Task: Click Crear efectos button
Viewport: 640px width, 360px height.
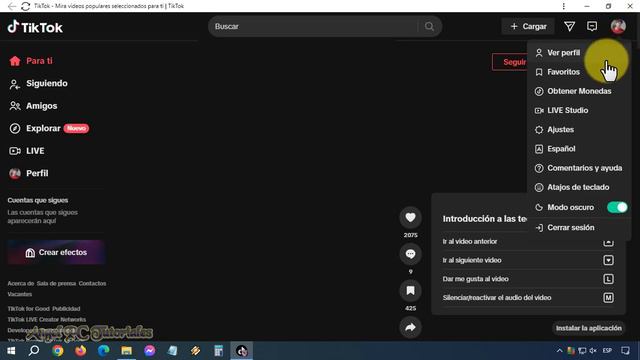Action: pyautogui.click(x=56, y=252)
